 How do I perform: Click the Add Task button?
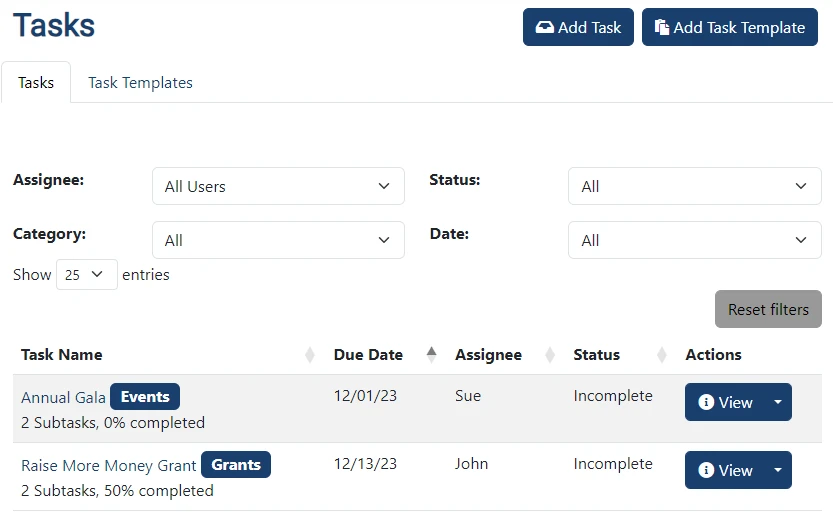[x=578, y=28]
